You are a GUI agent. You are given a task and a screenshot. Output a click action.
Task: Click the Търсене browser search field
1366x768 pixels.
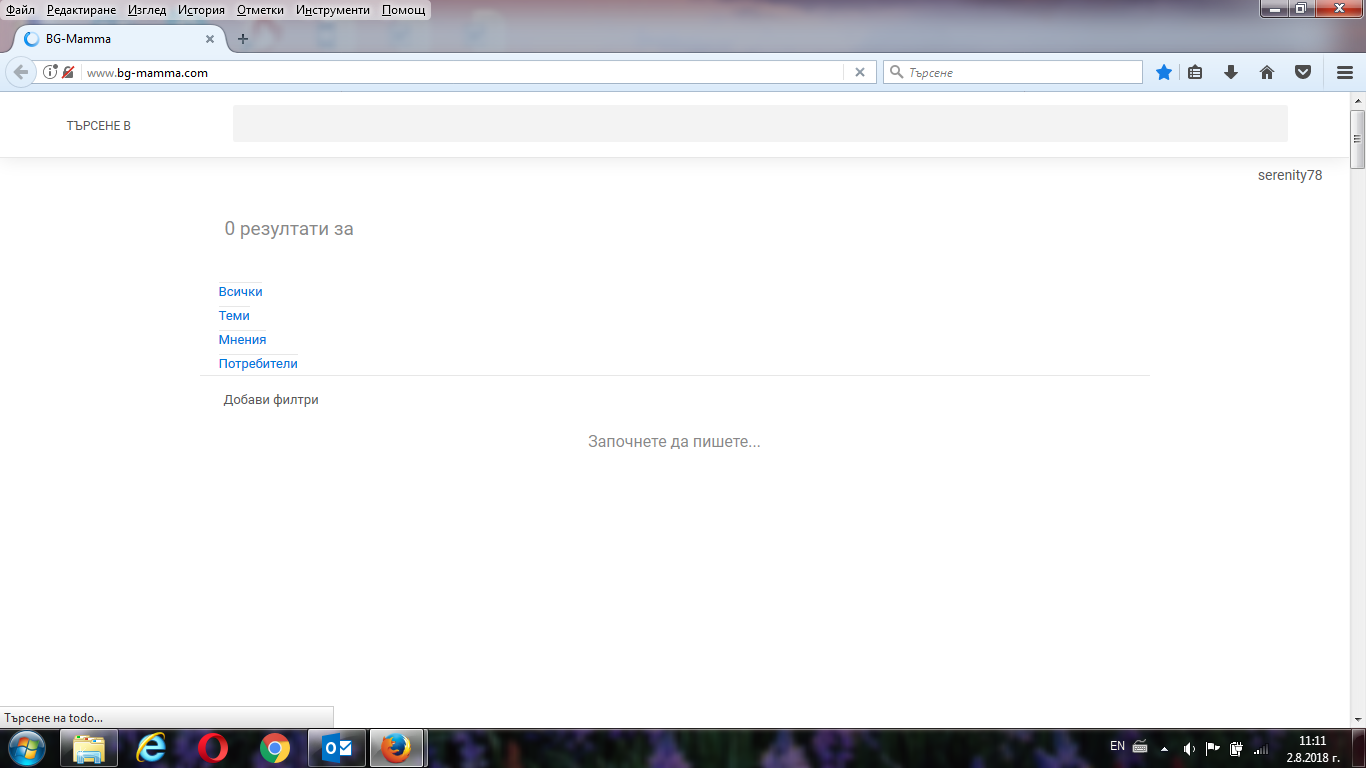pos(1020,72)
